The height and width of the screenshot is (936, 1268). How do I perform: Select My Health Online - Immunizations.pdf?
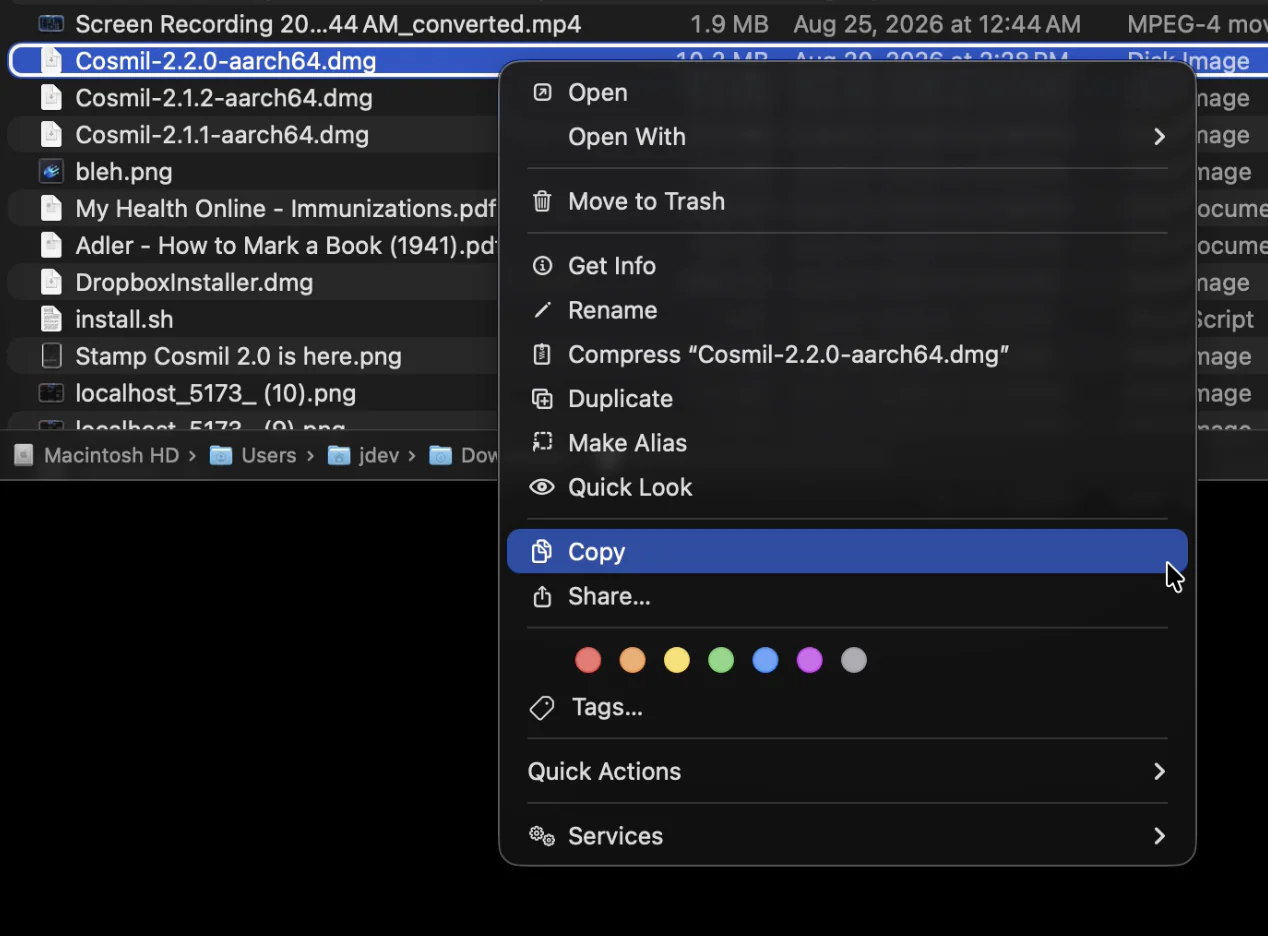point(285,208)
